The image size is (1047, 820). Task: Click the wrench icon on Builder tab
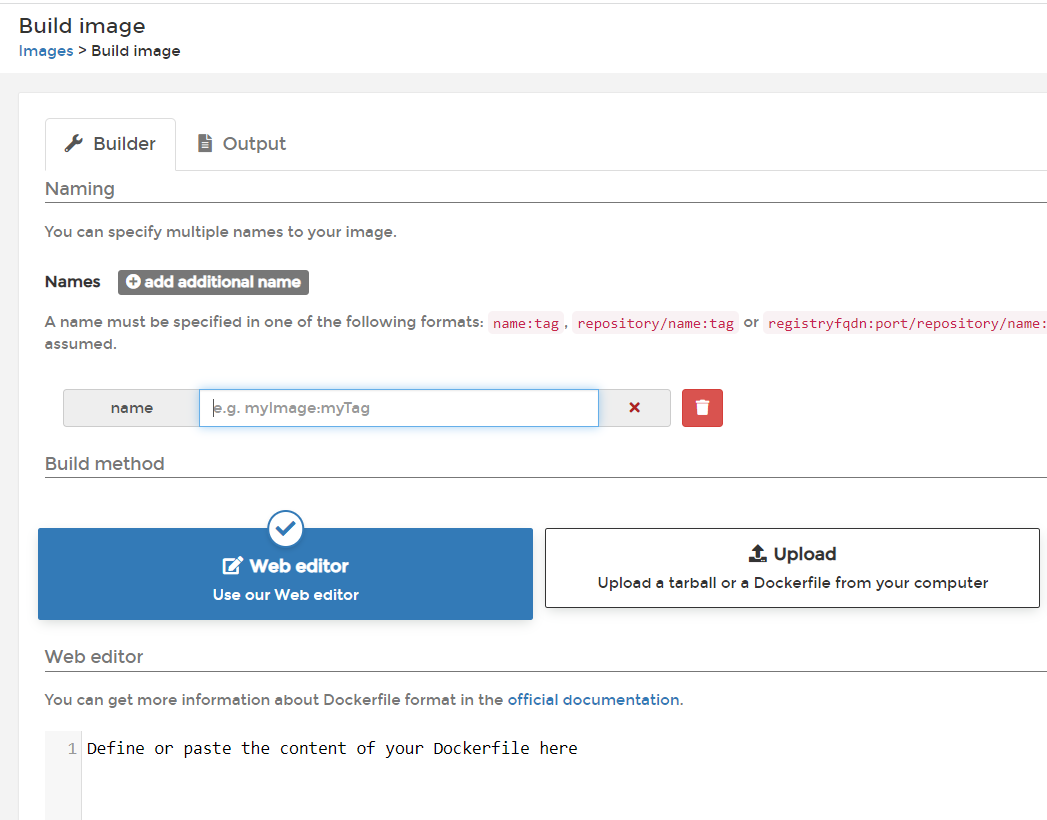[x=73, y=143]
